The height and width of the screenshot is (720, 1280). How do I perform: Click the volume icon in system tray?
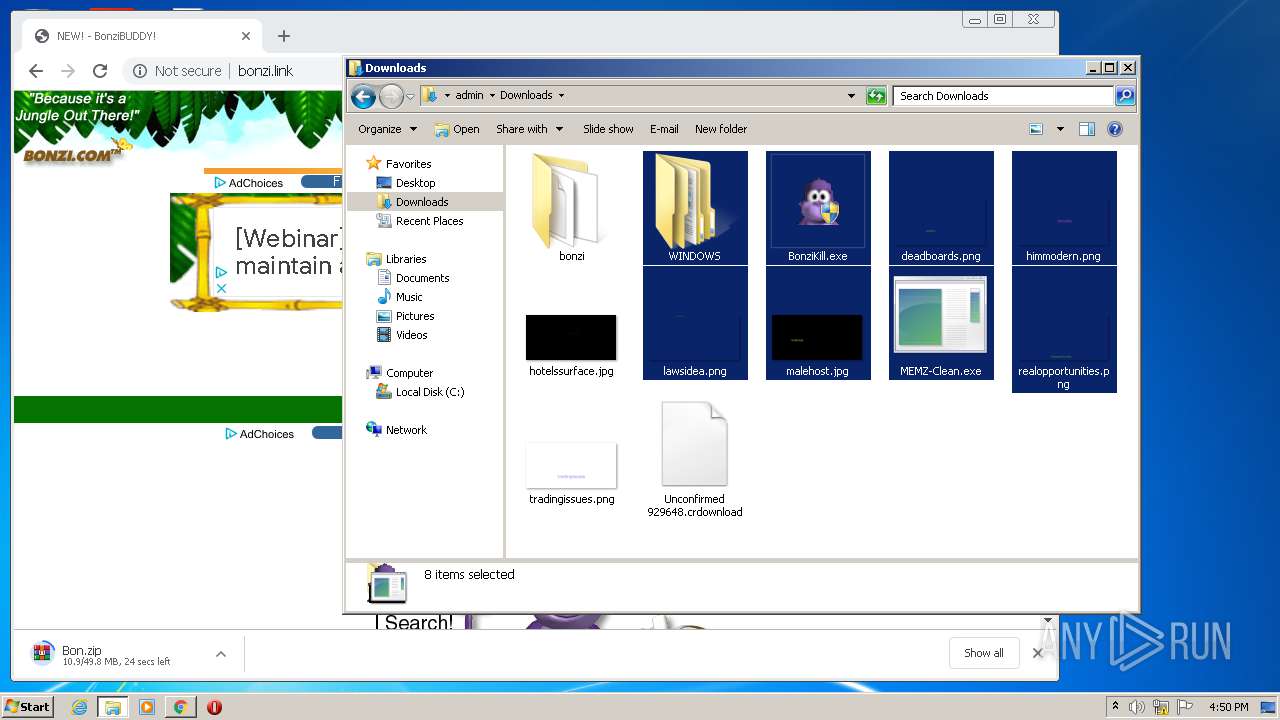click(x=1137, y=707)
